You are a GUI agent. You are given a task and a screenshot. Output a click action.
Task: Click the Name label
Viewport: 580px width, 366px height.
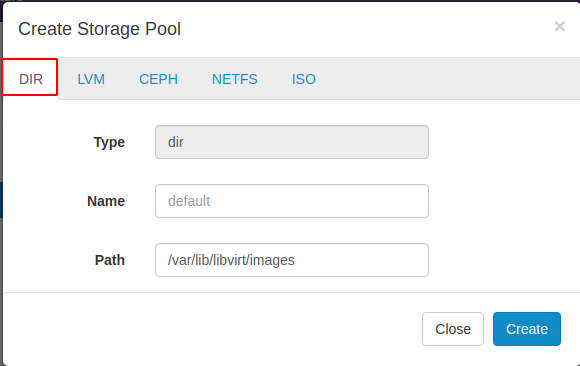coord(106,201)
